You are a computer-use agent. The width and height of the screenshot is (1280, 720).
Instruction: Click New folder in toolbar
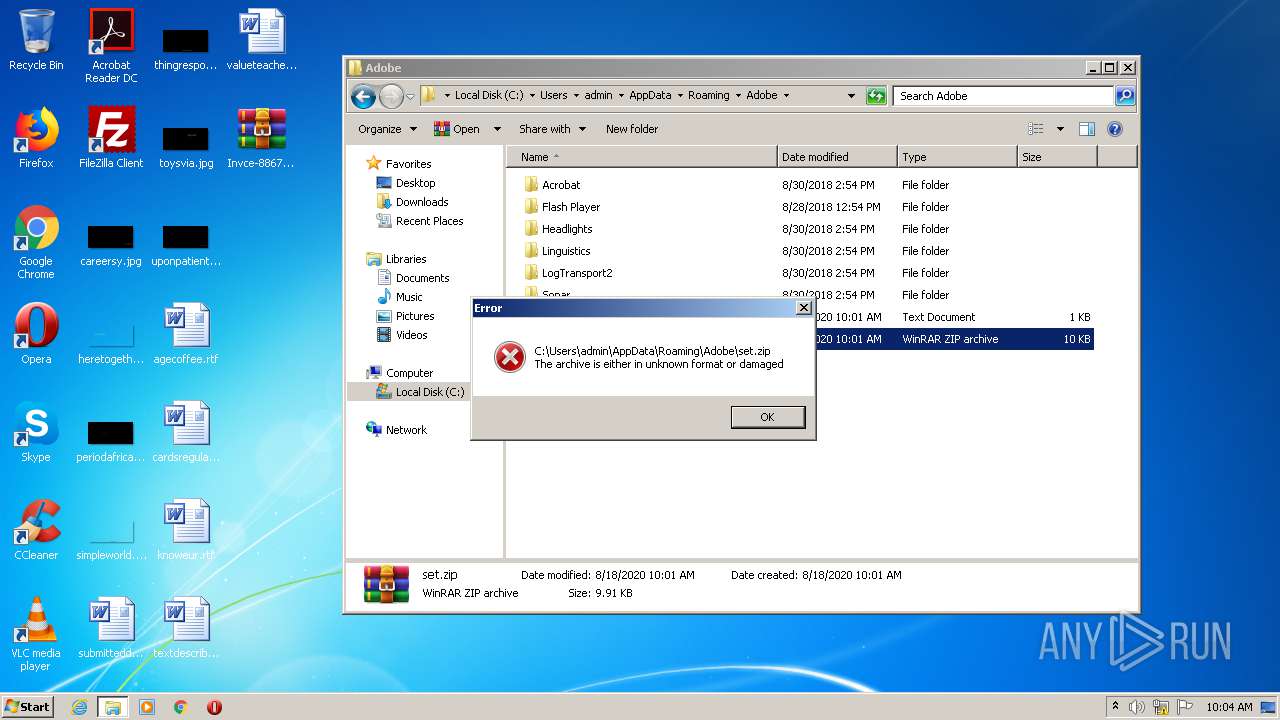pyautogui.click(x=632, y=129)
